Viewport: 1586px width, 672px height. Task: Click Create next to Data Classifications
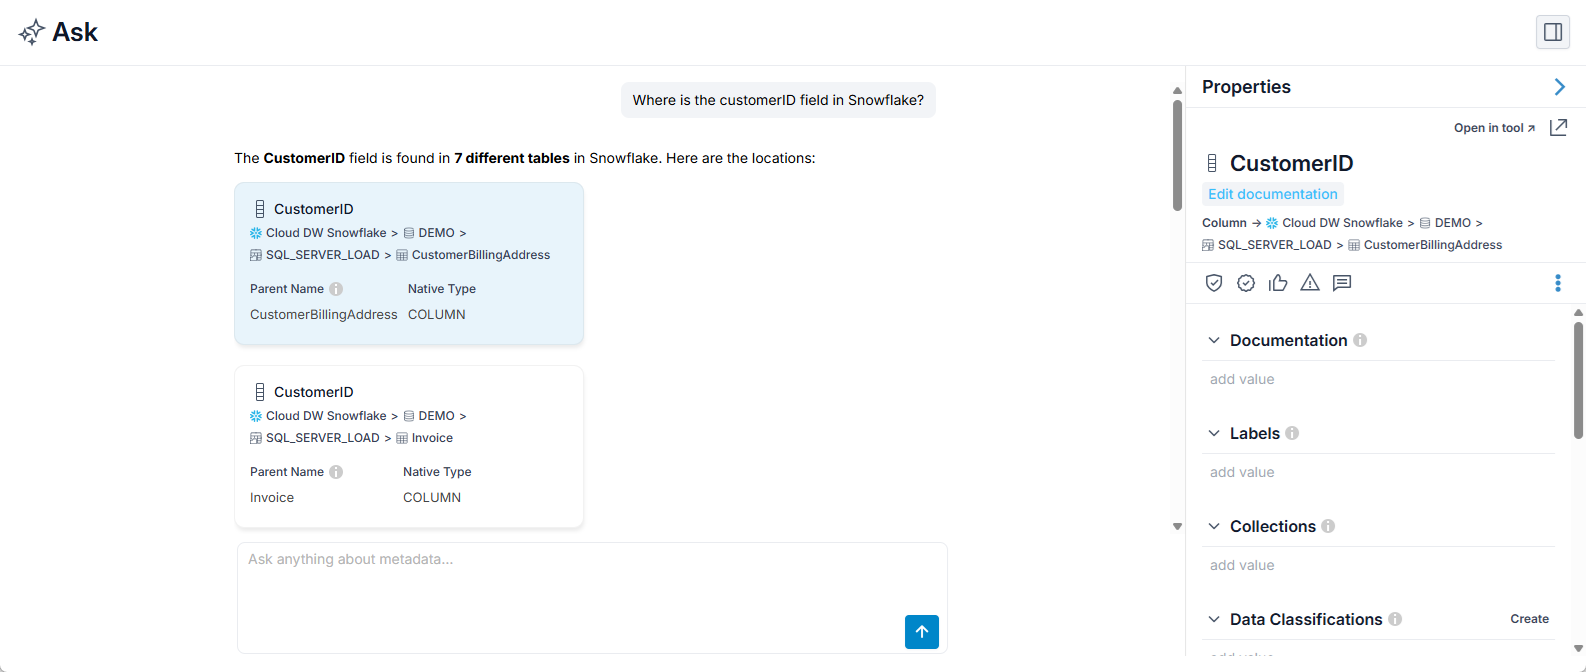coord(1529,619)
